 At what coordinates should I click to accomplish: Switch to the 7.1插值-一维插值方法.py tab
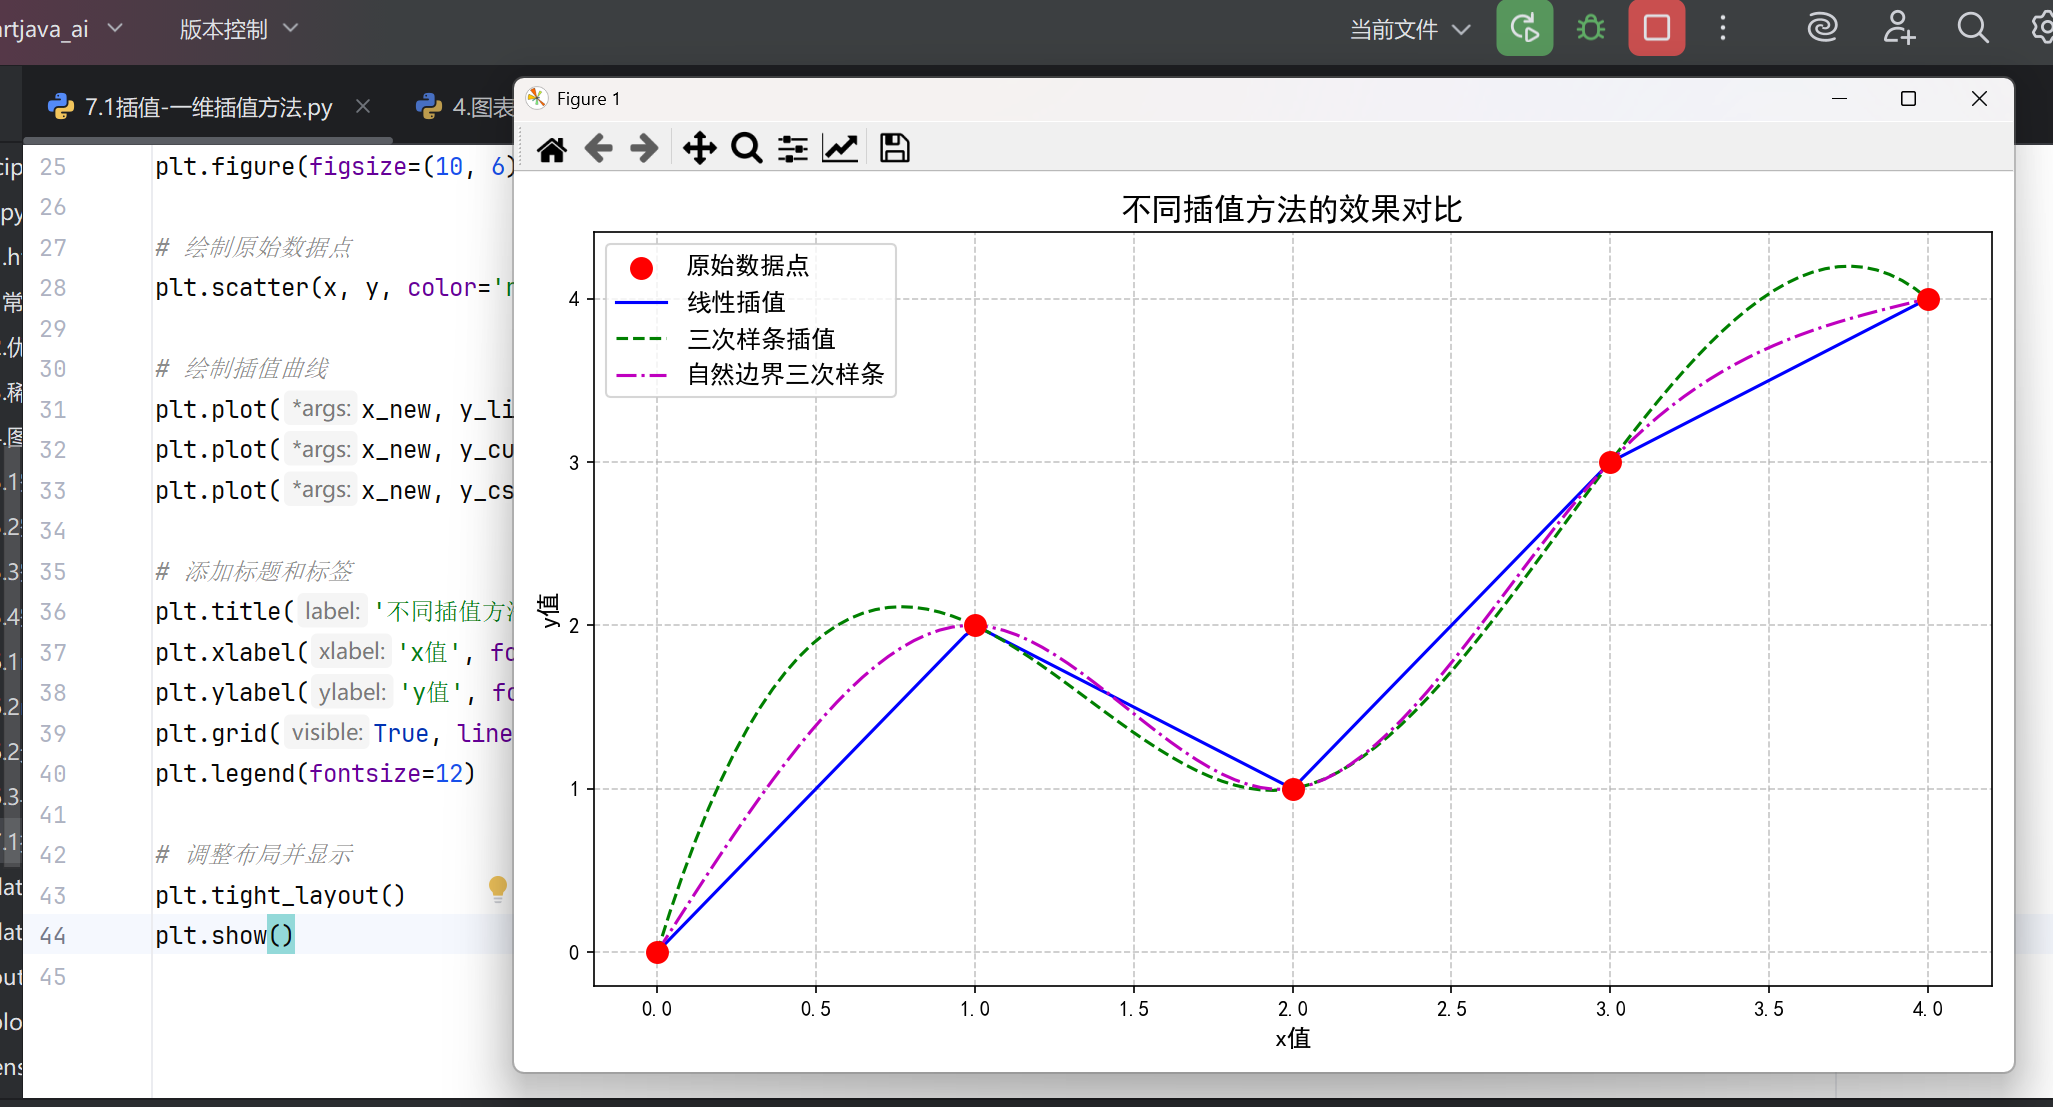pyautogui.click(x=207, y=107)
